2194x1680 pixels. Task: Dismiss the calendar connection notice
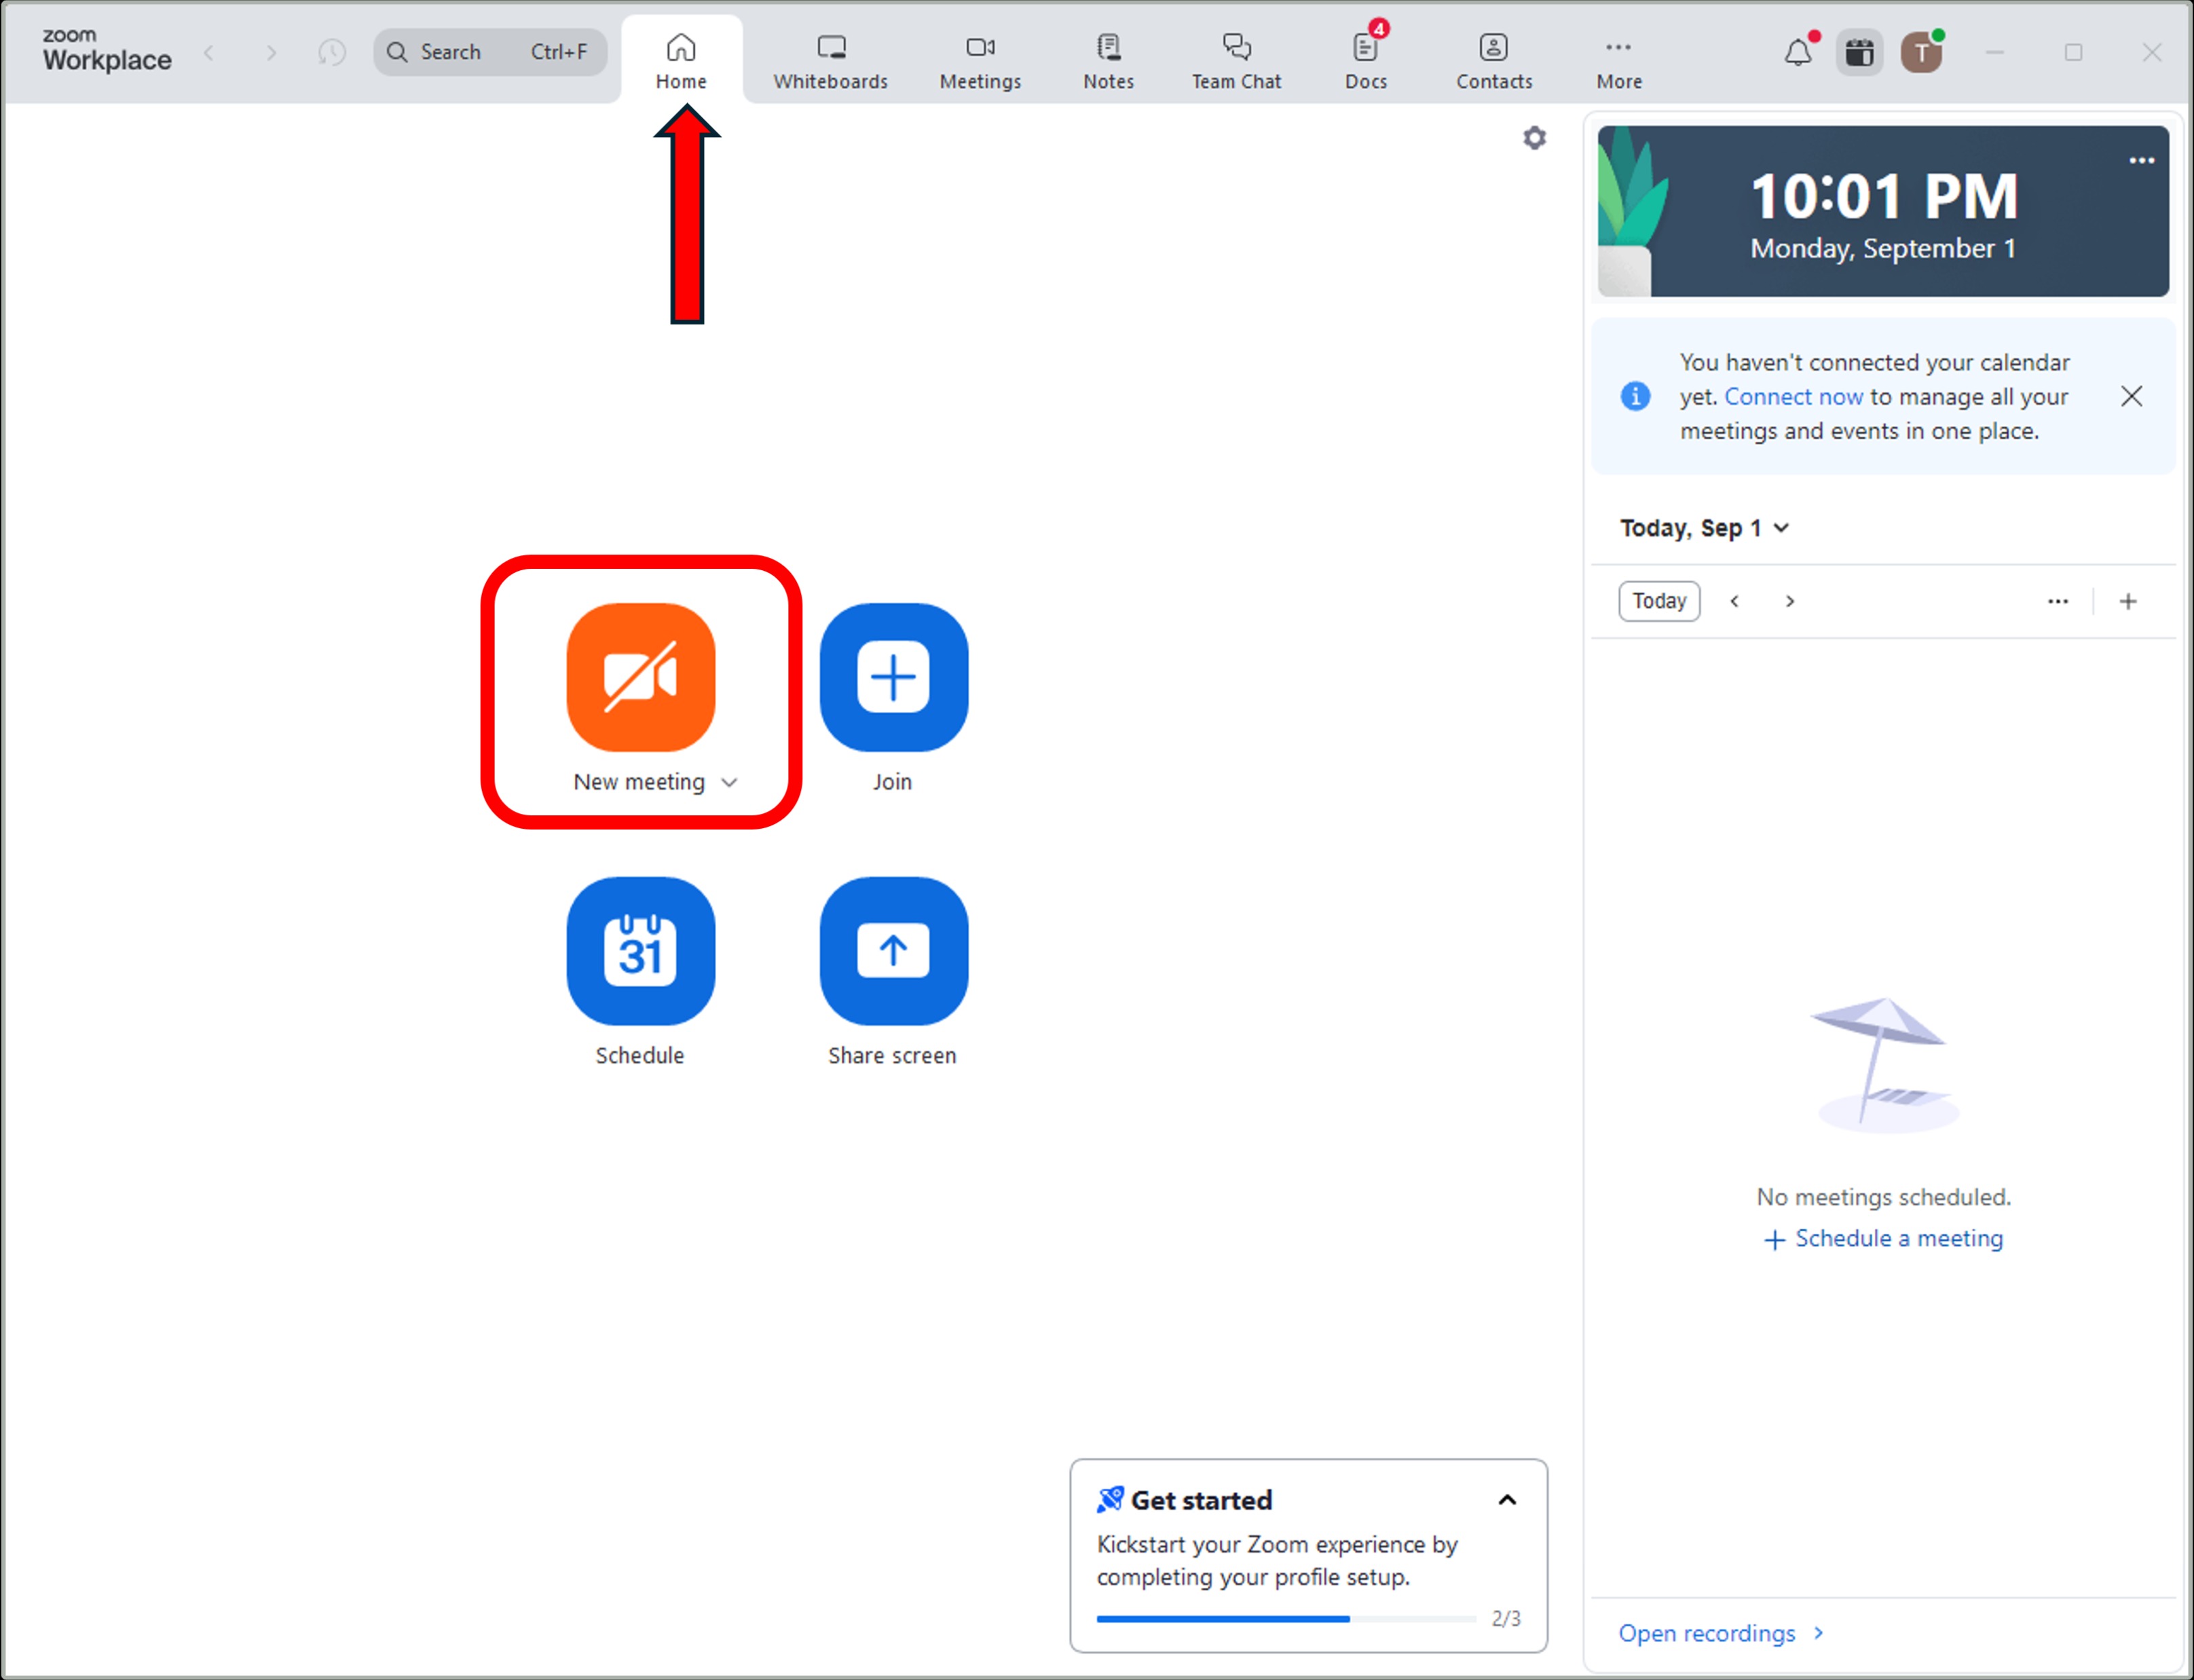[2131, 397]
